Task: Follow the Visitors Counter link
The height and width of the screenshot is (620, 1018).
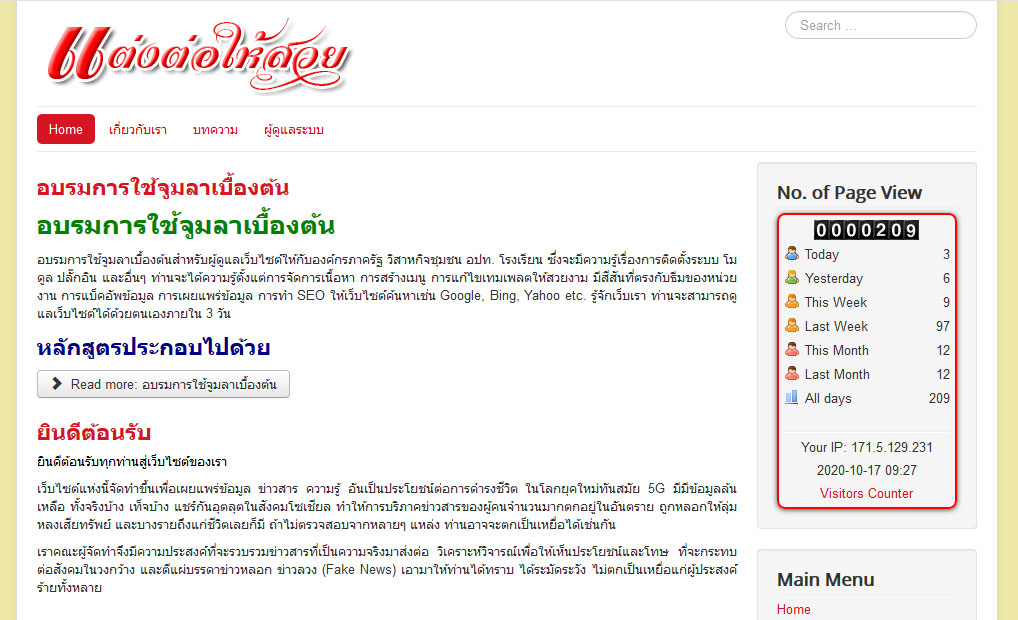Action: coord(866,493)
